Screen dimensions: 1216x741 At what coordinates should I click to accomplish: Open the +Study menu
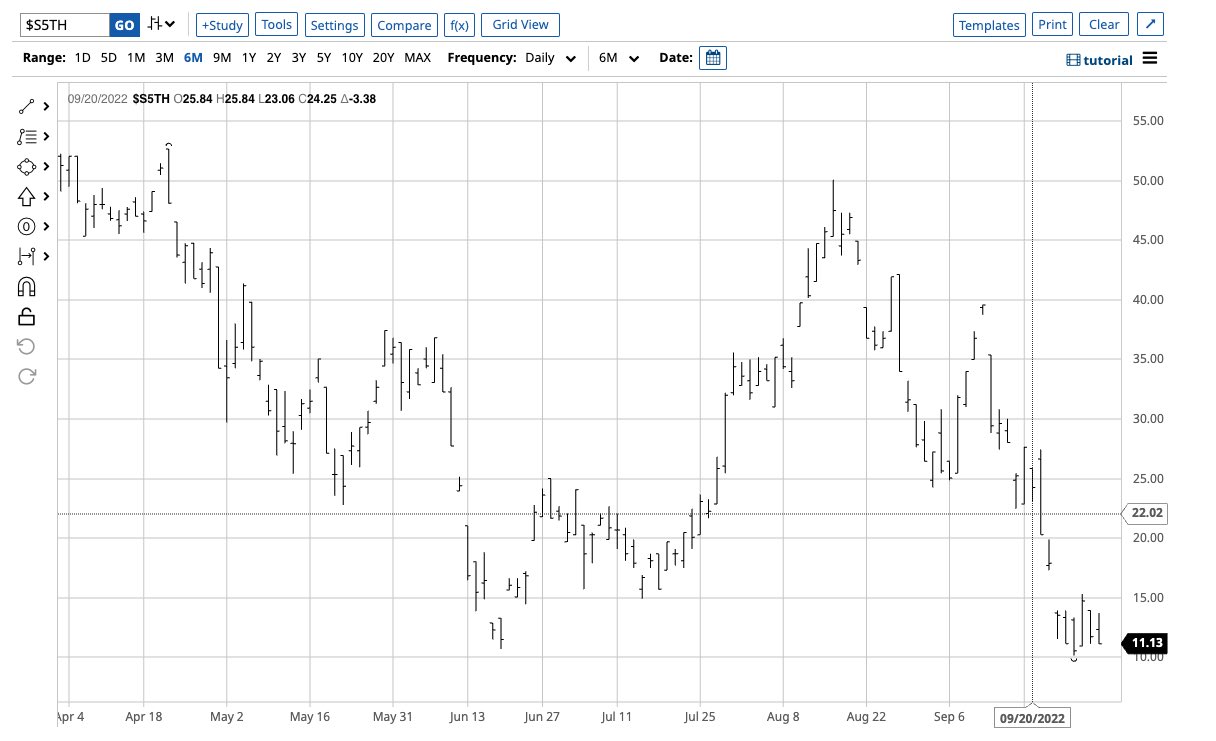click(x=222, y=25)
